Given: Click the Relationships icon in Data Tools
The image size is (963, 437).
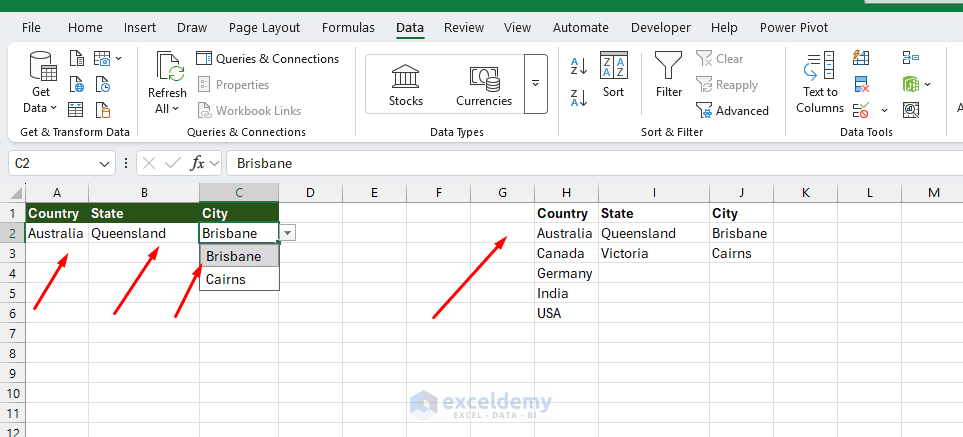Looking at the screenshot, I should click(x=911, y=84).
